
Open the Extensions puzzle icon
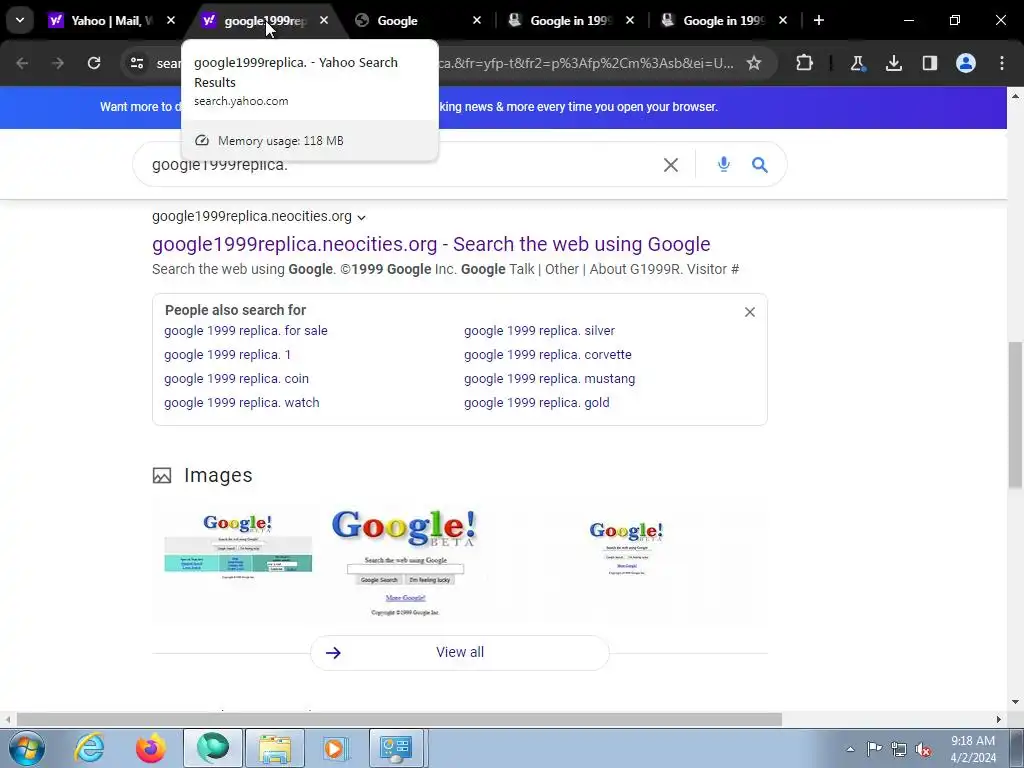(805, 63)
